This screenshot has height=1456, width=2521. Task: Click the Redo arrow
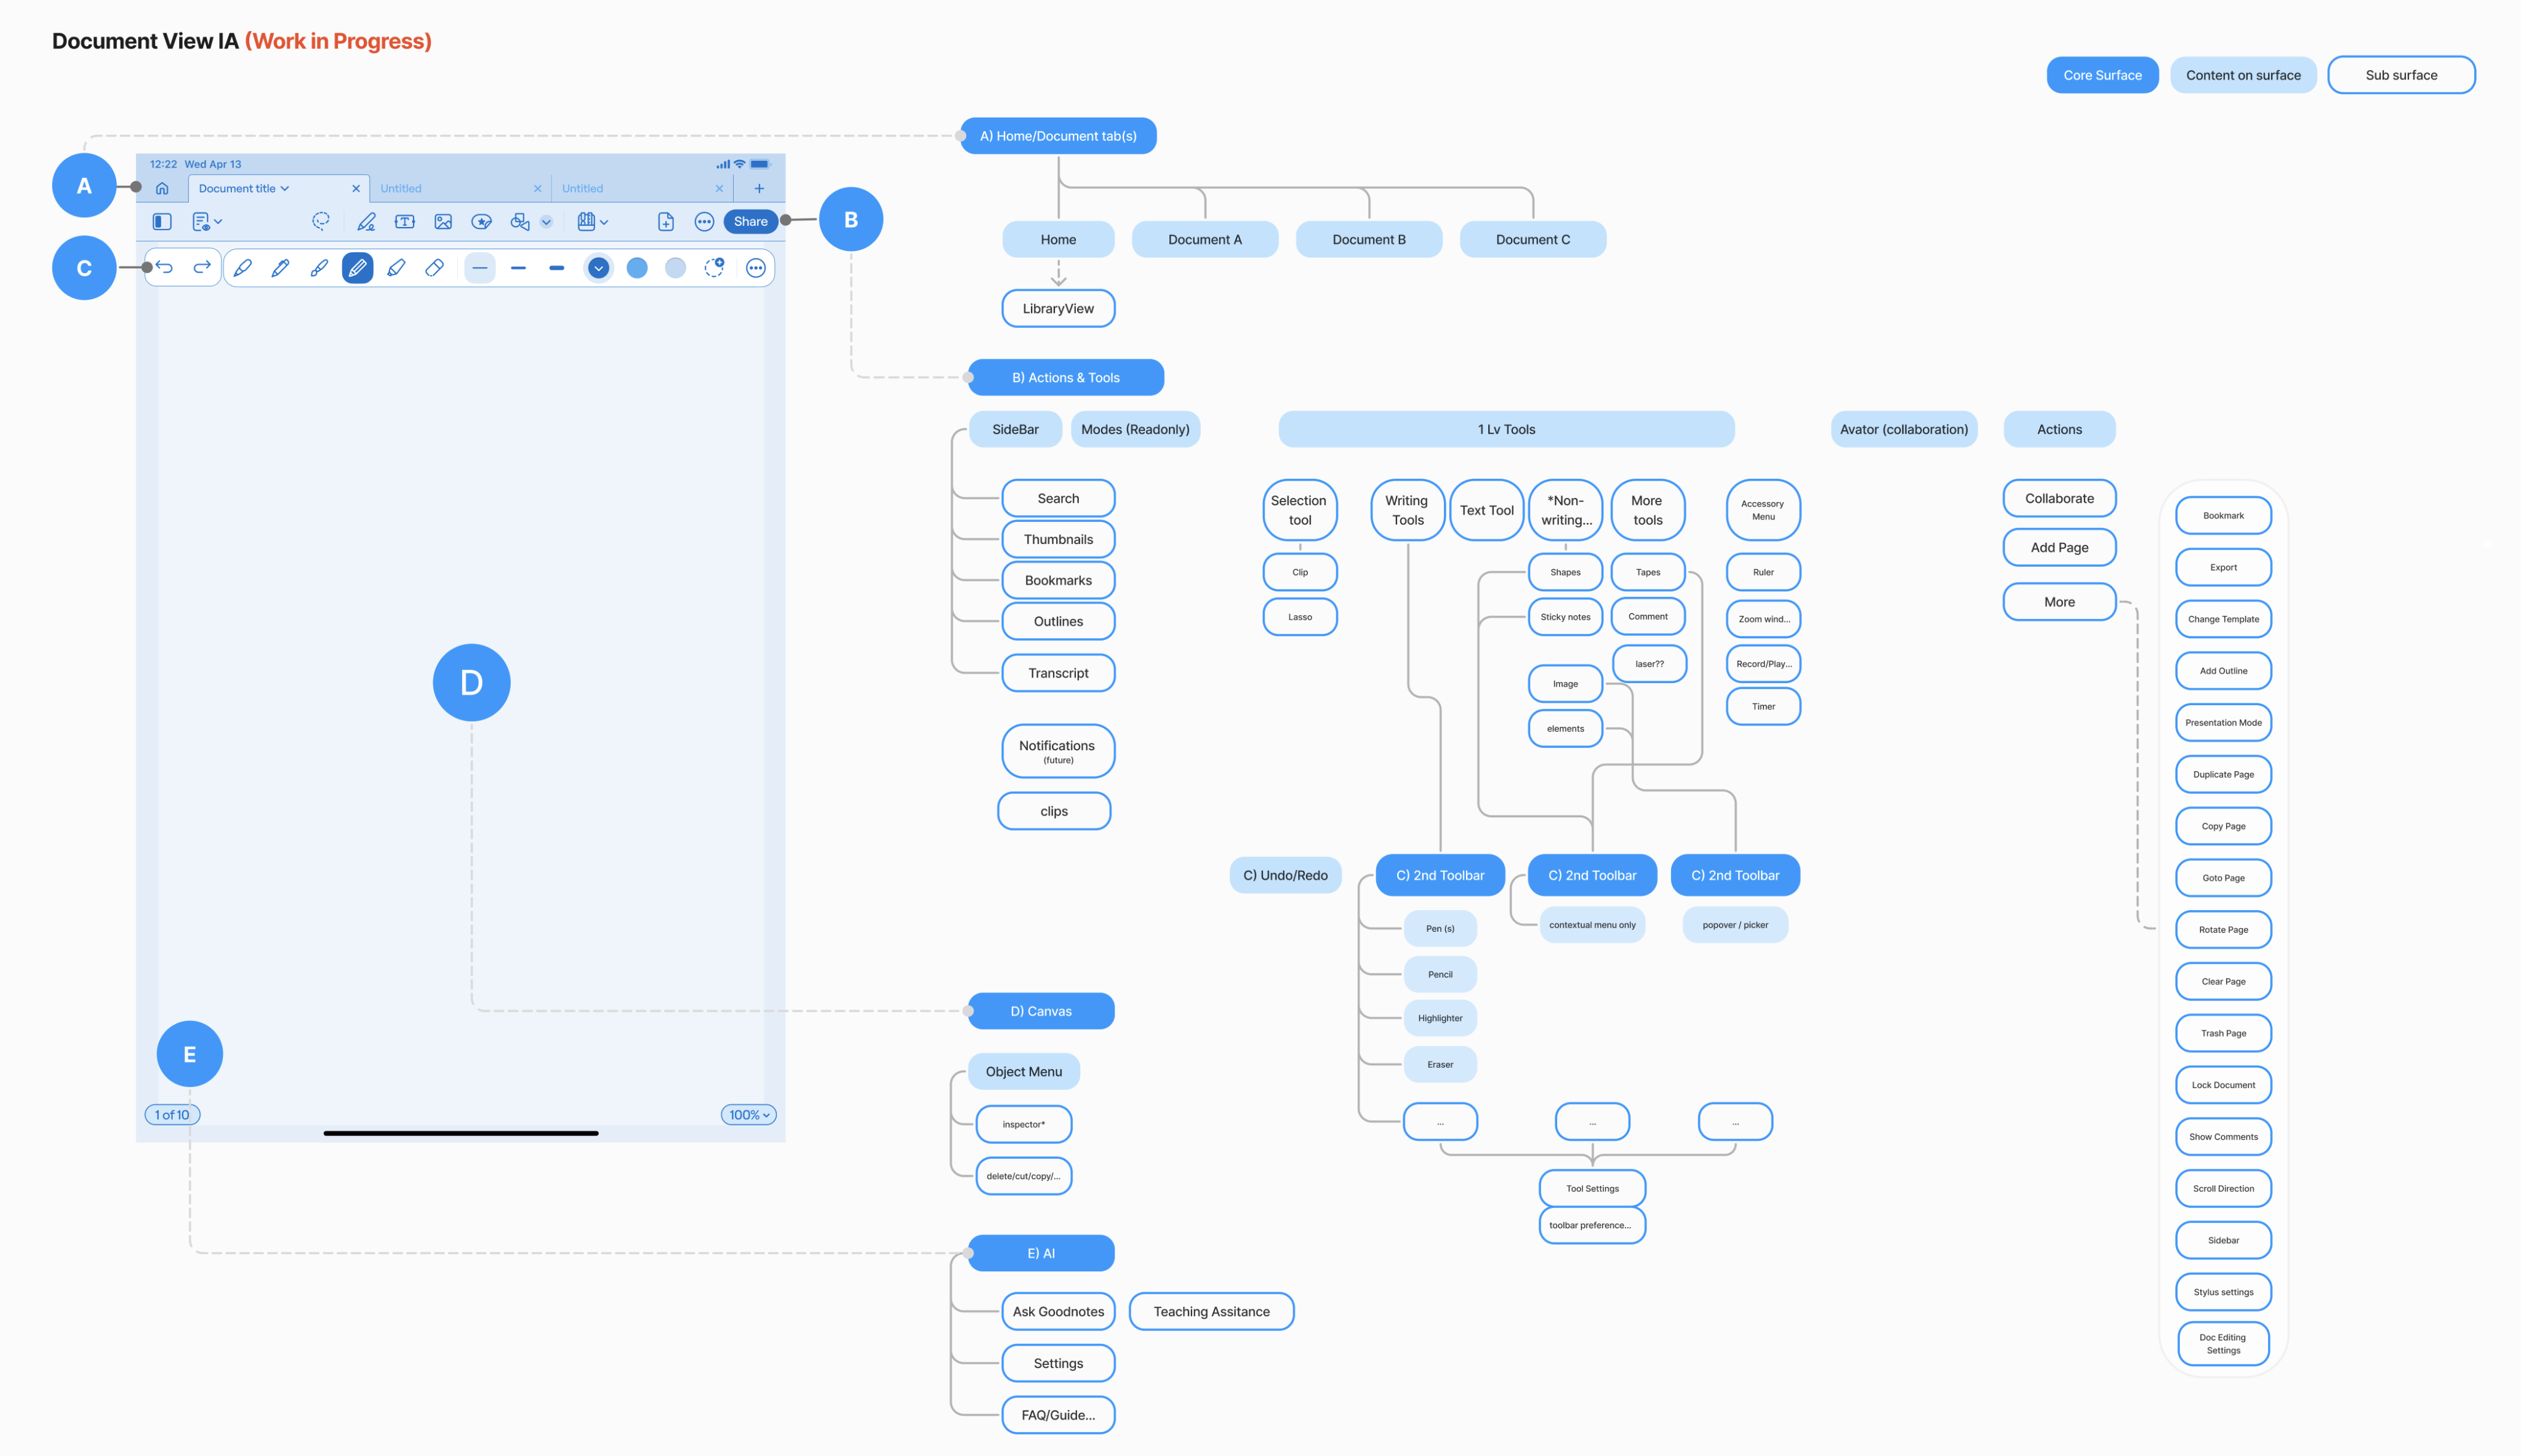coord(202,267)
